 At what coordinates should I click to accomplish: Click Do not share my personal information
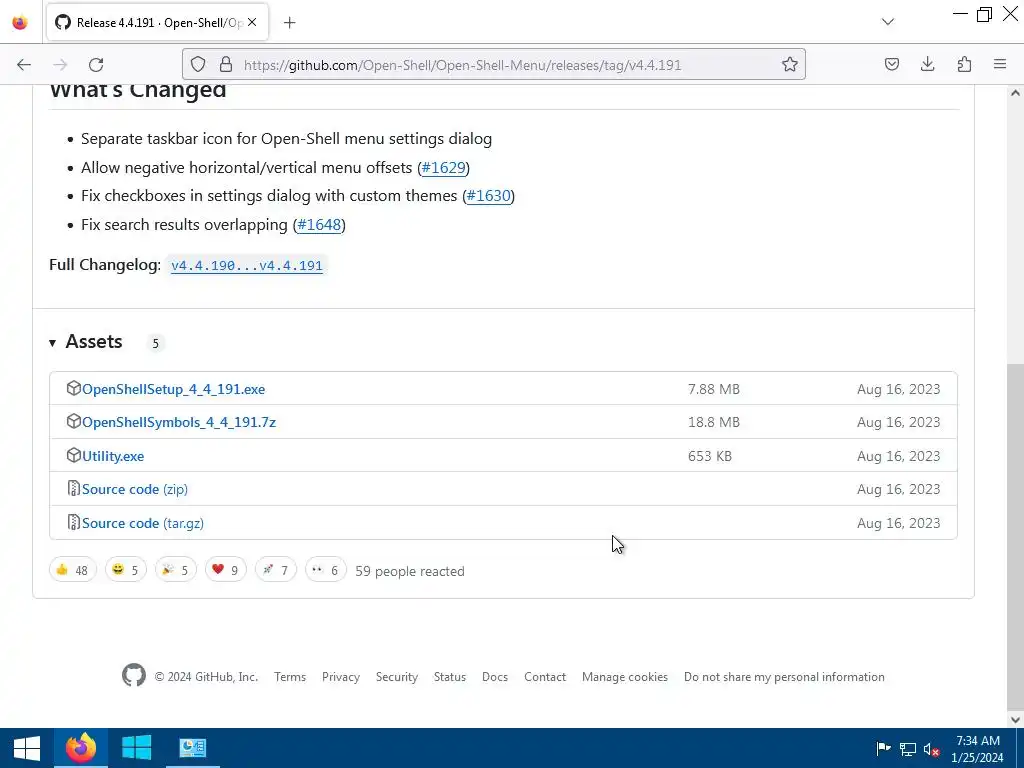click(784, 677)
